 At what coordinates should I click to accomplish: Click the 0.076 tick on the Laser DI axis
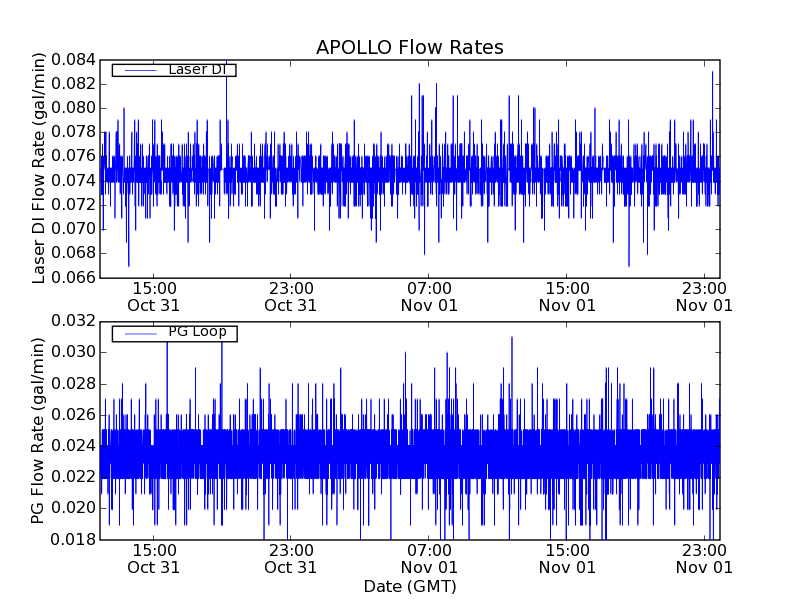[73, 156]
